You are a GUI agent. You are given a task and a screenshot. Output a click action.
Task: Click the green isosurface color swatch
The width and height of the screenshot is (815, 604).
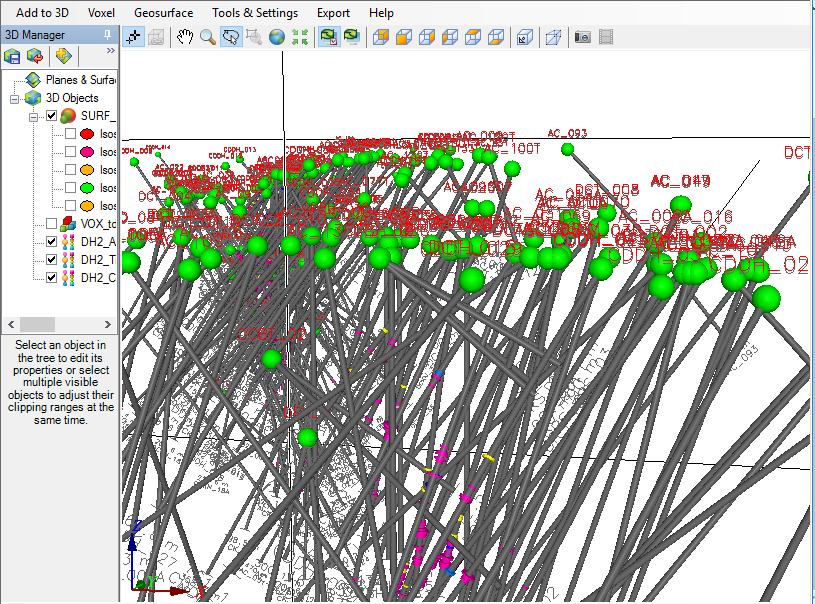pyautogui.click(x=87, y=188)
